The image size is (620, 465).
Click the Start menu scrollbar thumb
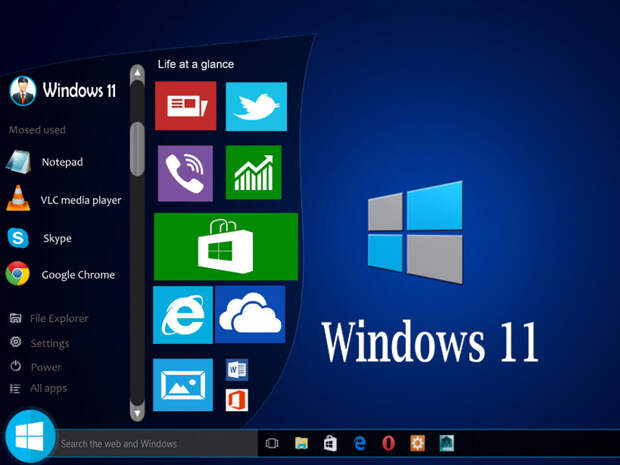pyautogui.click(x=137, y=149)
